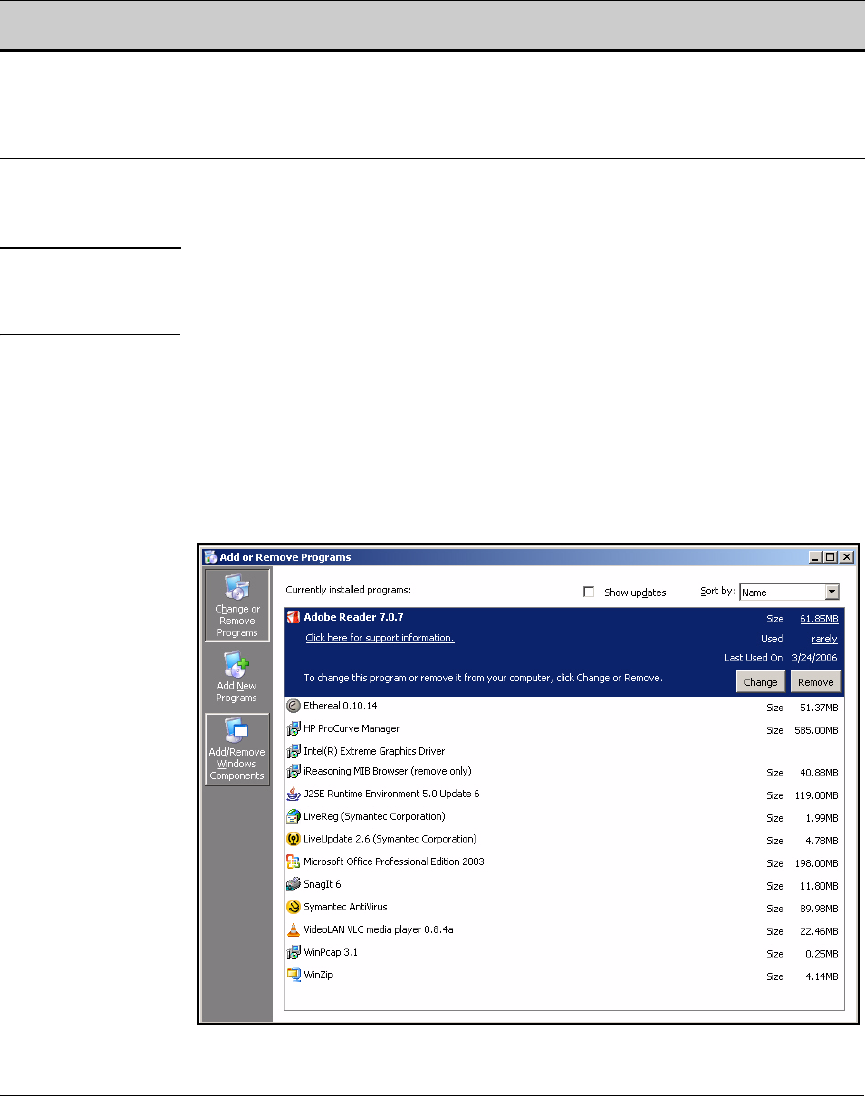Minimize the Add or Remove Programs window

pos(815,557)
